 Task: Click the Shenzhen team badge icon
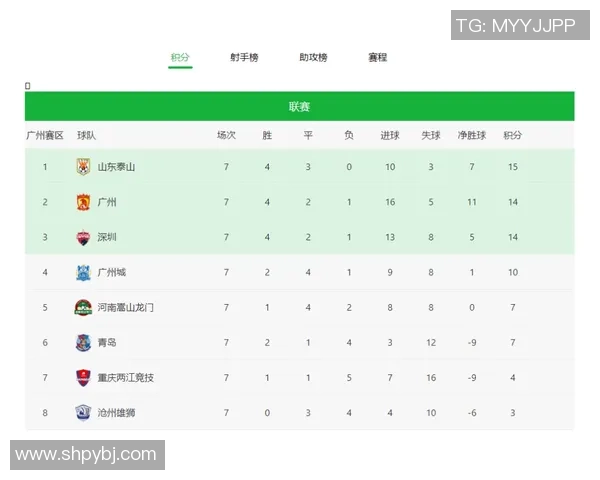tap(83, 237)
